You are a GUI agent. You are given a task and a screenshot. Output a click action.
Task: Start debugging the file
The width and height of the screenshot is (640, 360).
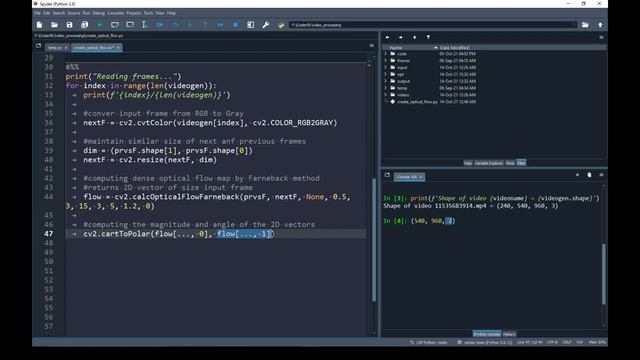coord(160,25)
